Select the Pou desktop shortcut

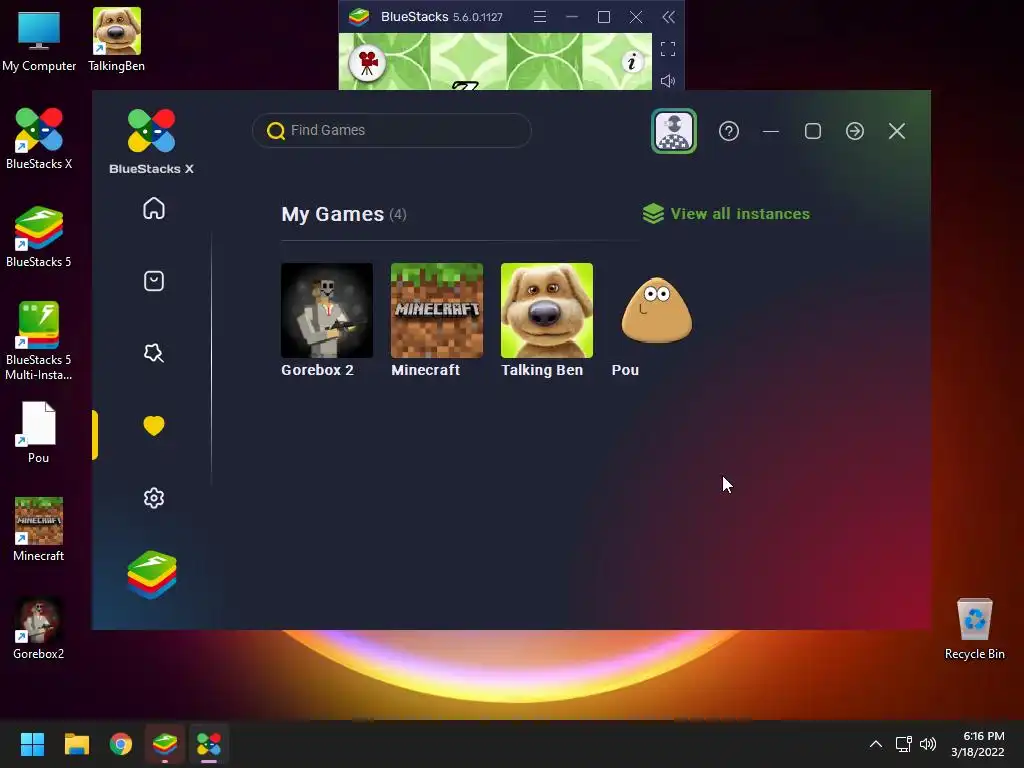point(39,432)
